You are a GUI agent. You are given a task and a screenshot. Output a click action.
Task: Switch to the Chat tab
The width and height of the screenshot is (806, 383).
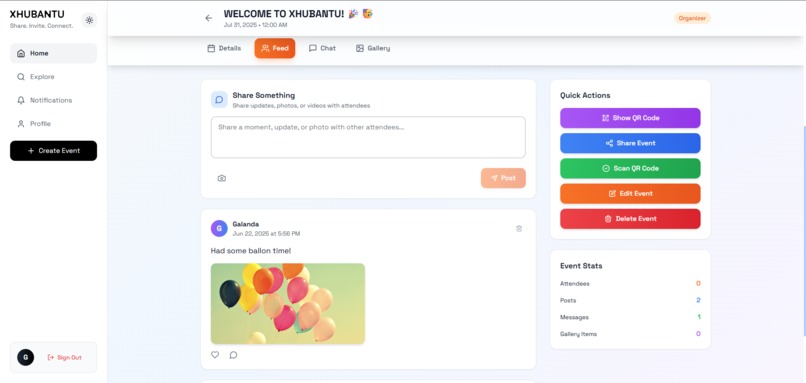pos(322,48)
